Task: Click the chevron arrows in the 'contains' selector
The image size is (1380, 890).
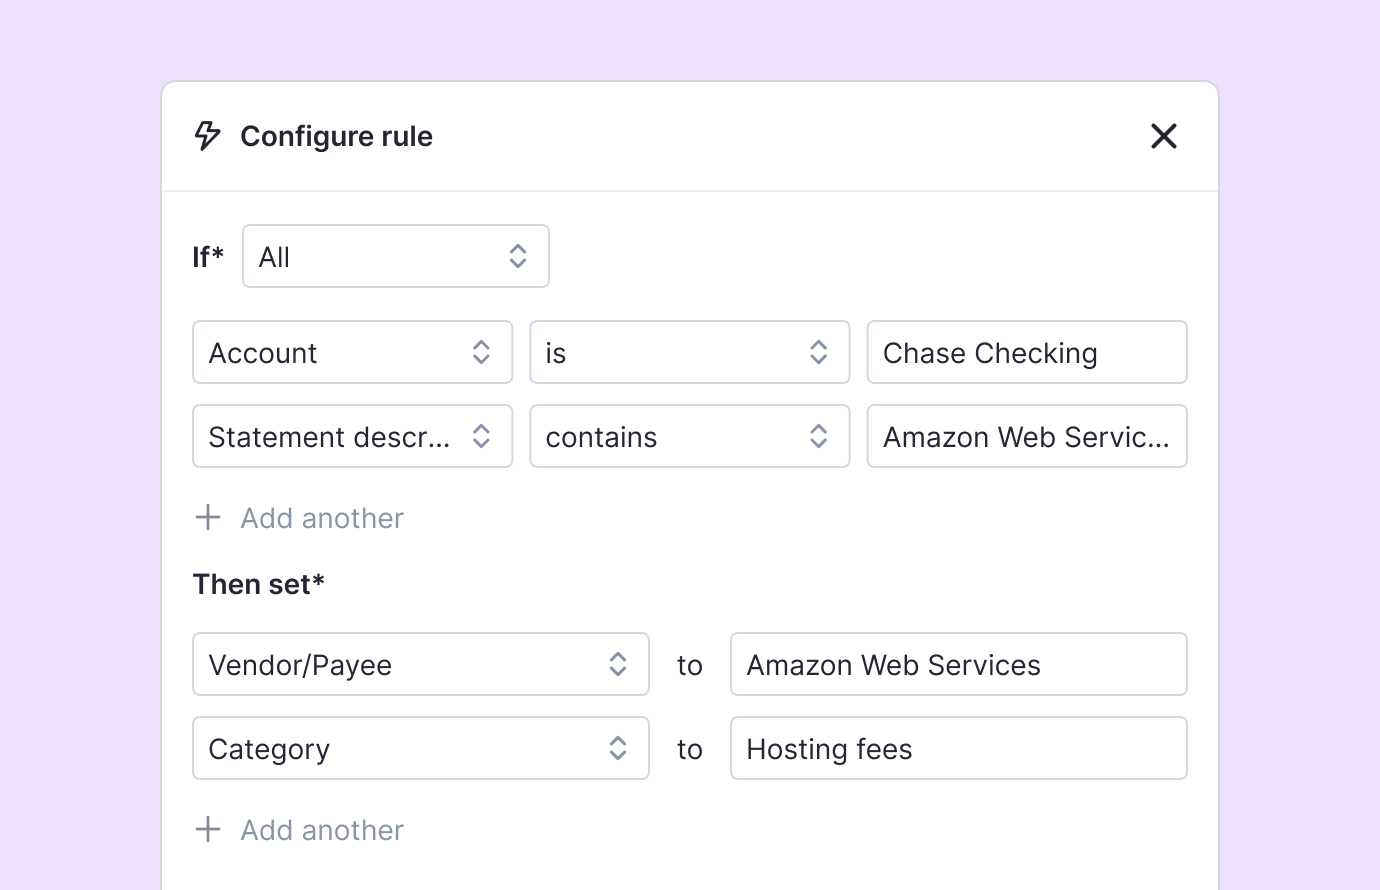Action: [x=818, y=437]
